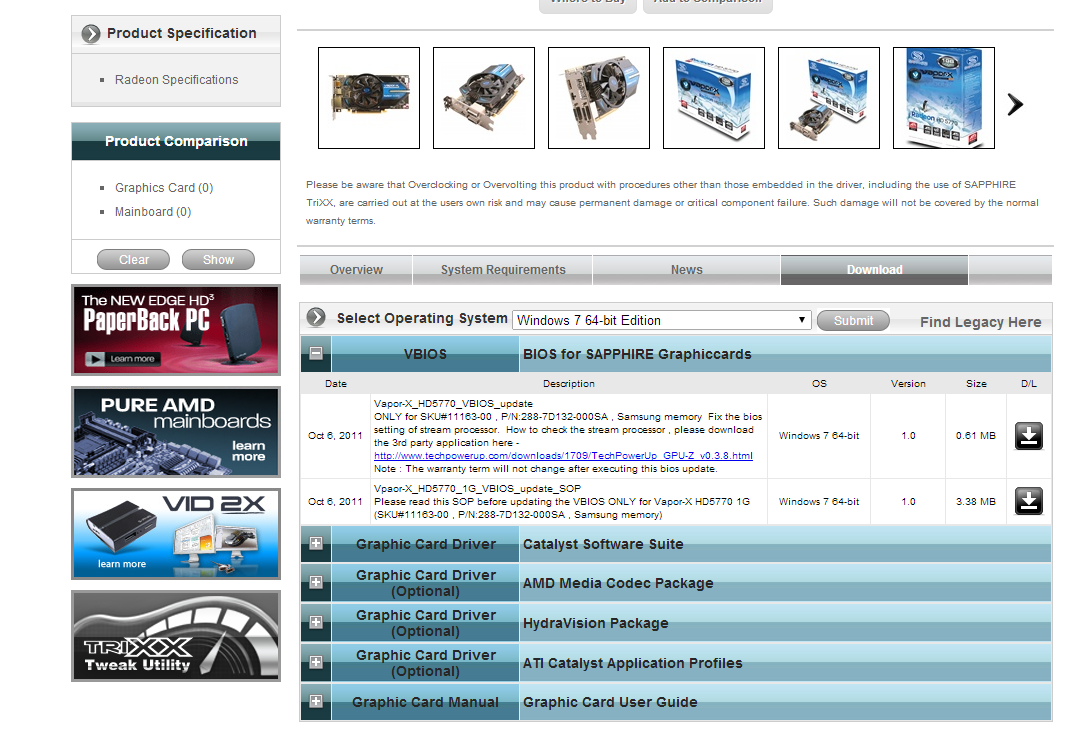View the front-facing graphics card thumbnail
1068x742 pixels.
(x=369, y=98)
